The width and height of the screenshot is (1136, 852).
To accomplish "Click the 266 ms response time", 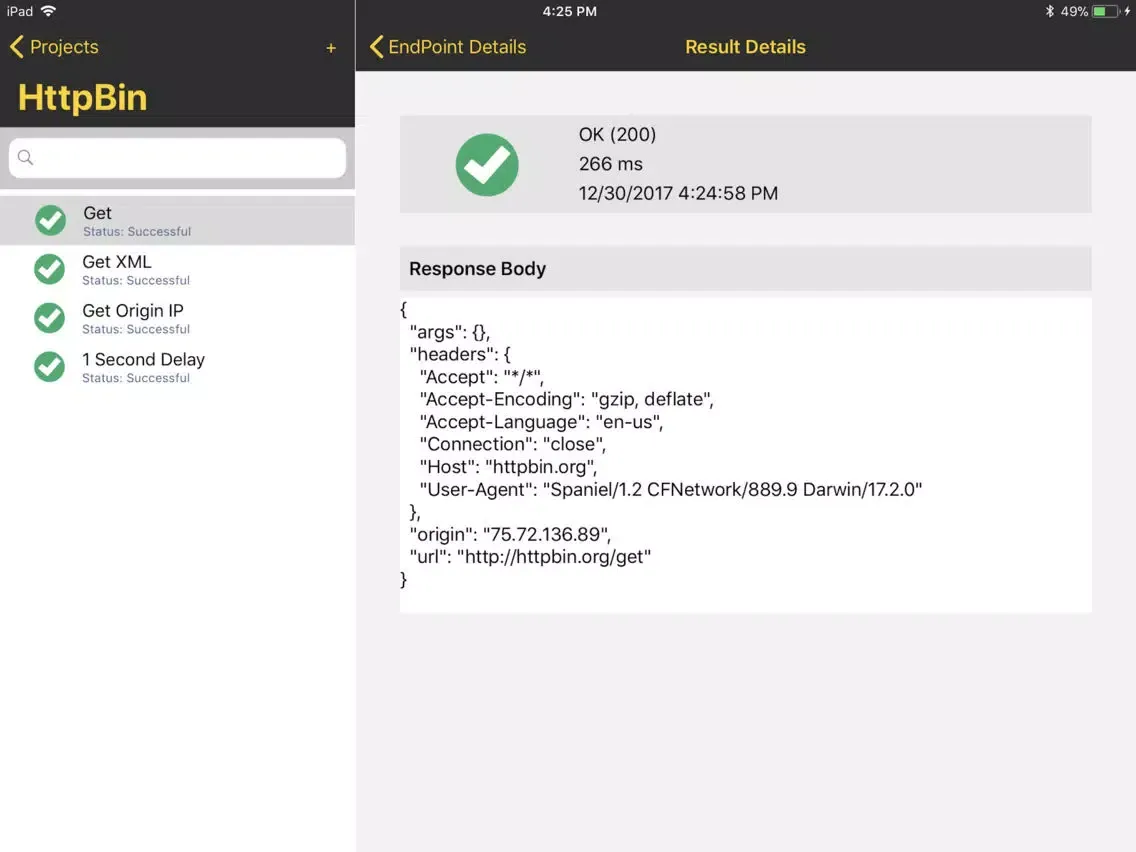I will tap(611, 164).
